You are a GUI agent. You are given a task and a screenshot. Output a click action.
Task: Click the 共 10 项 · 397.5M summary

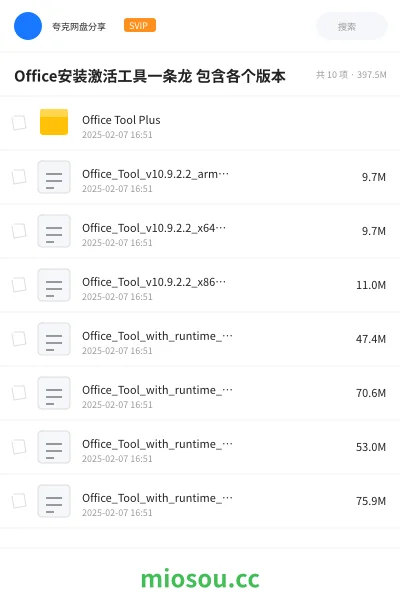[351, 75]
